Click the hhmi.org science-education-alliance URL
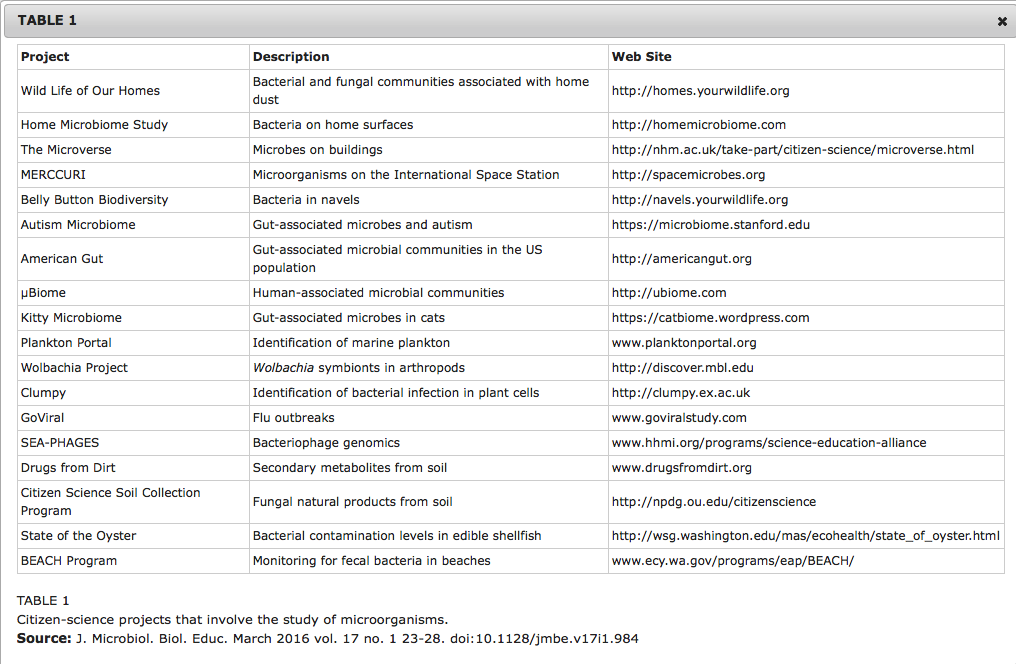This screenshot has height=664, width=1016. (x=768, y=442)
